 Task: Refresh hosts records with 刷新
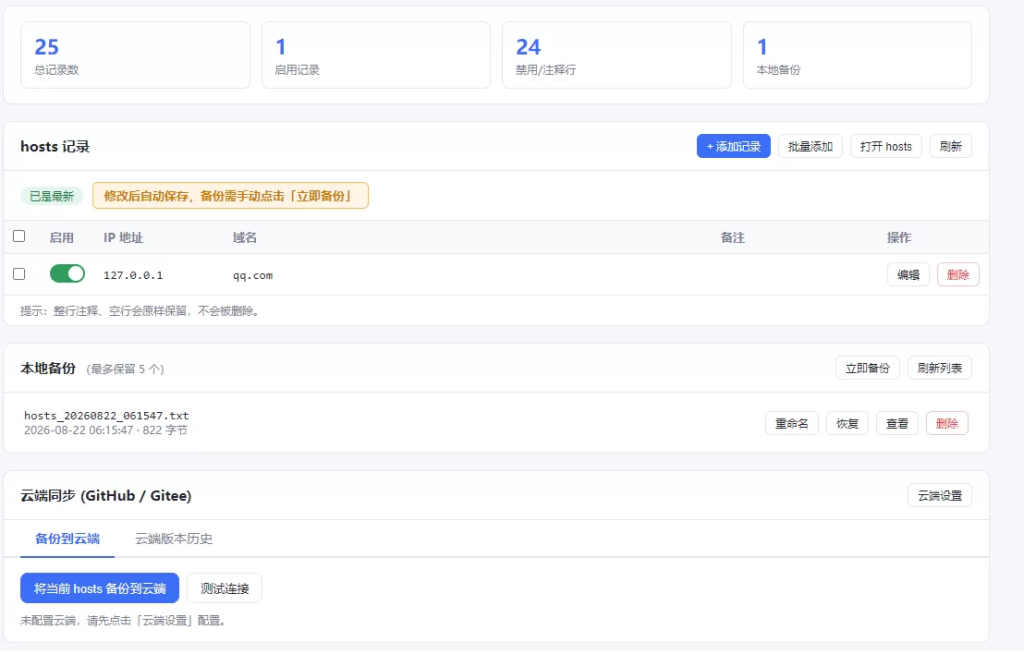point(950,146)
